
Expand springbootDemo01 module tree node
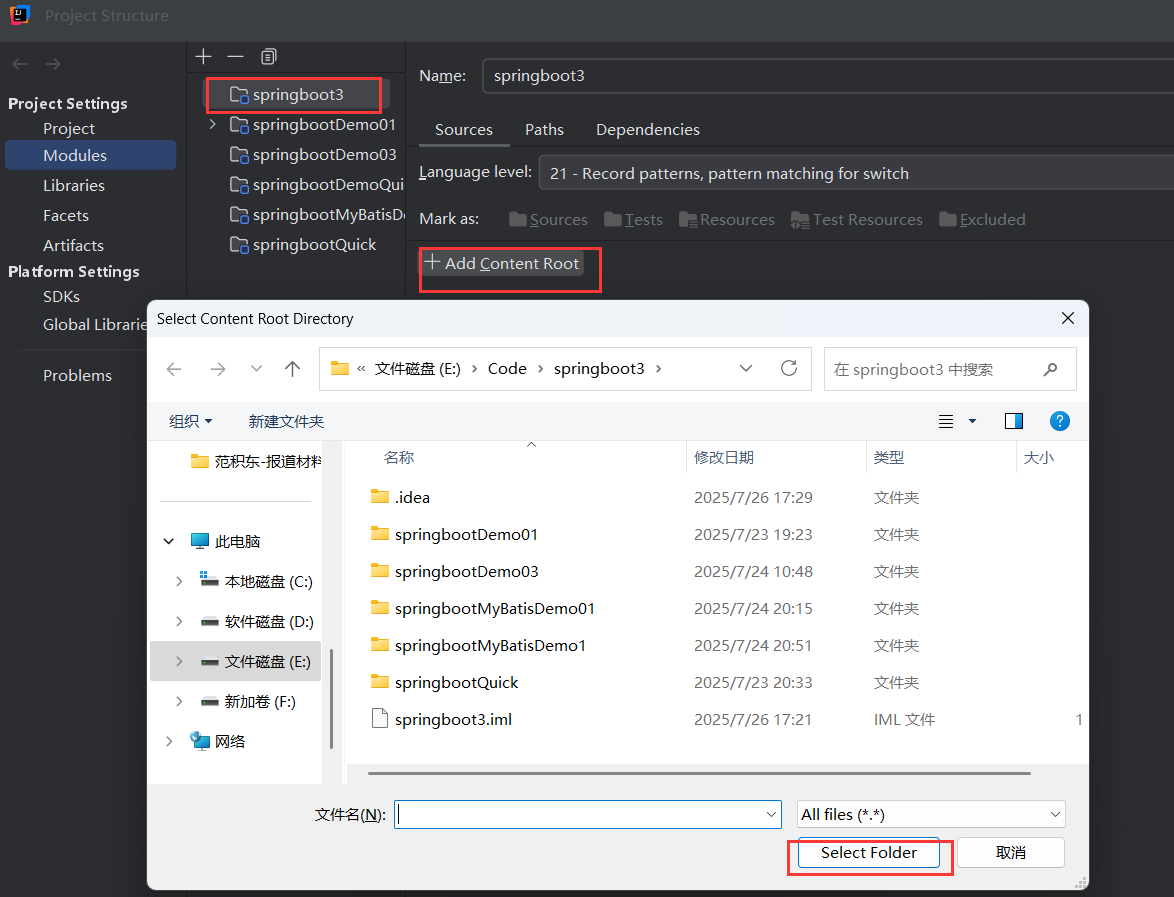coord(213,124)
